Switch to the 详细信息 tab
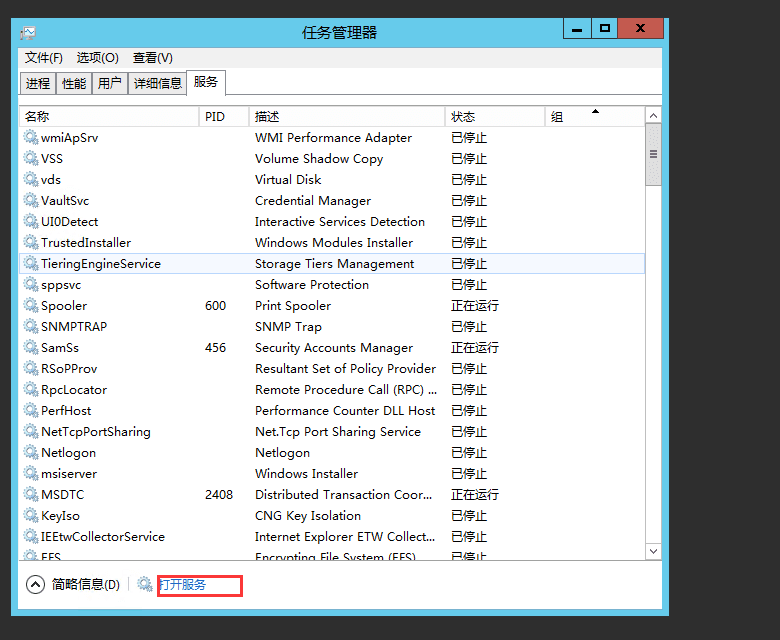The width and height of the screenshot is (780, 640). (x=158, y=83)
